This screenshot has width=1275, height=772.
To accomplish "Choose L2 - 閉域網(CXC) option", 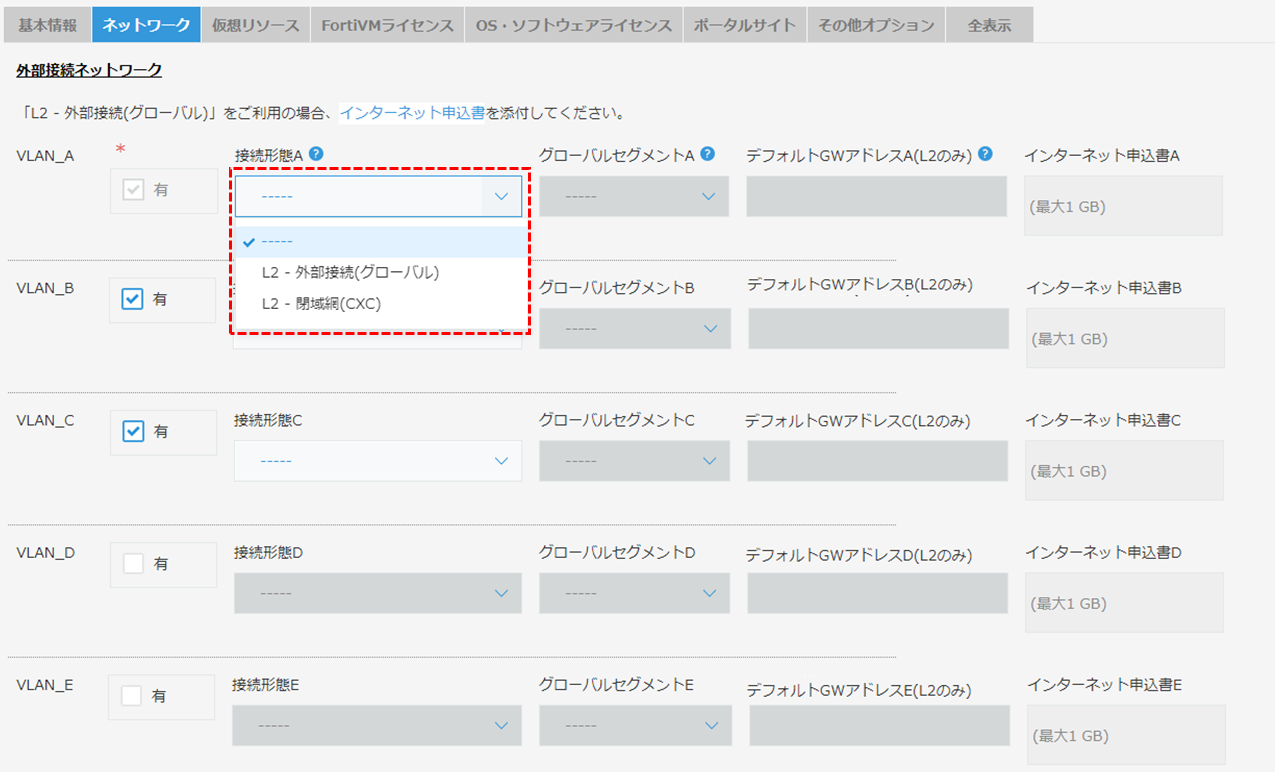I will pyautogui.click(x=380, y=303).
